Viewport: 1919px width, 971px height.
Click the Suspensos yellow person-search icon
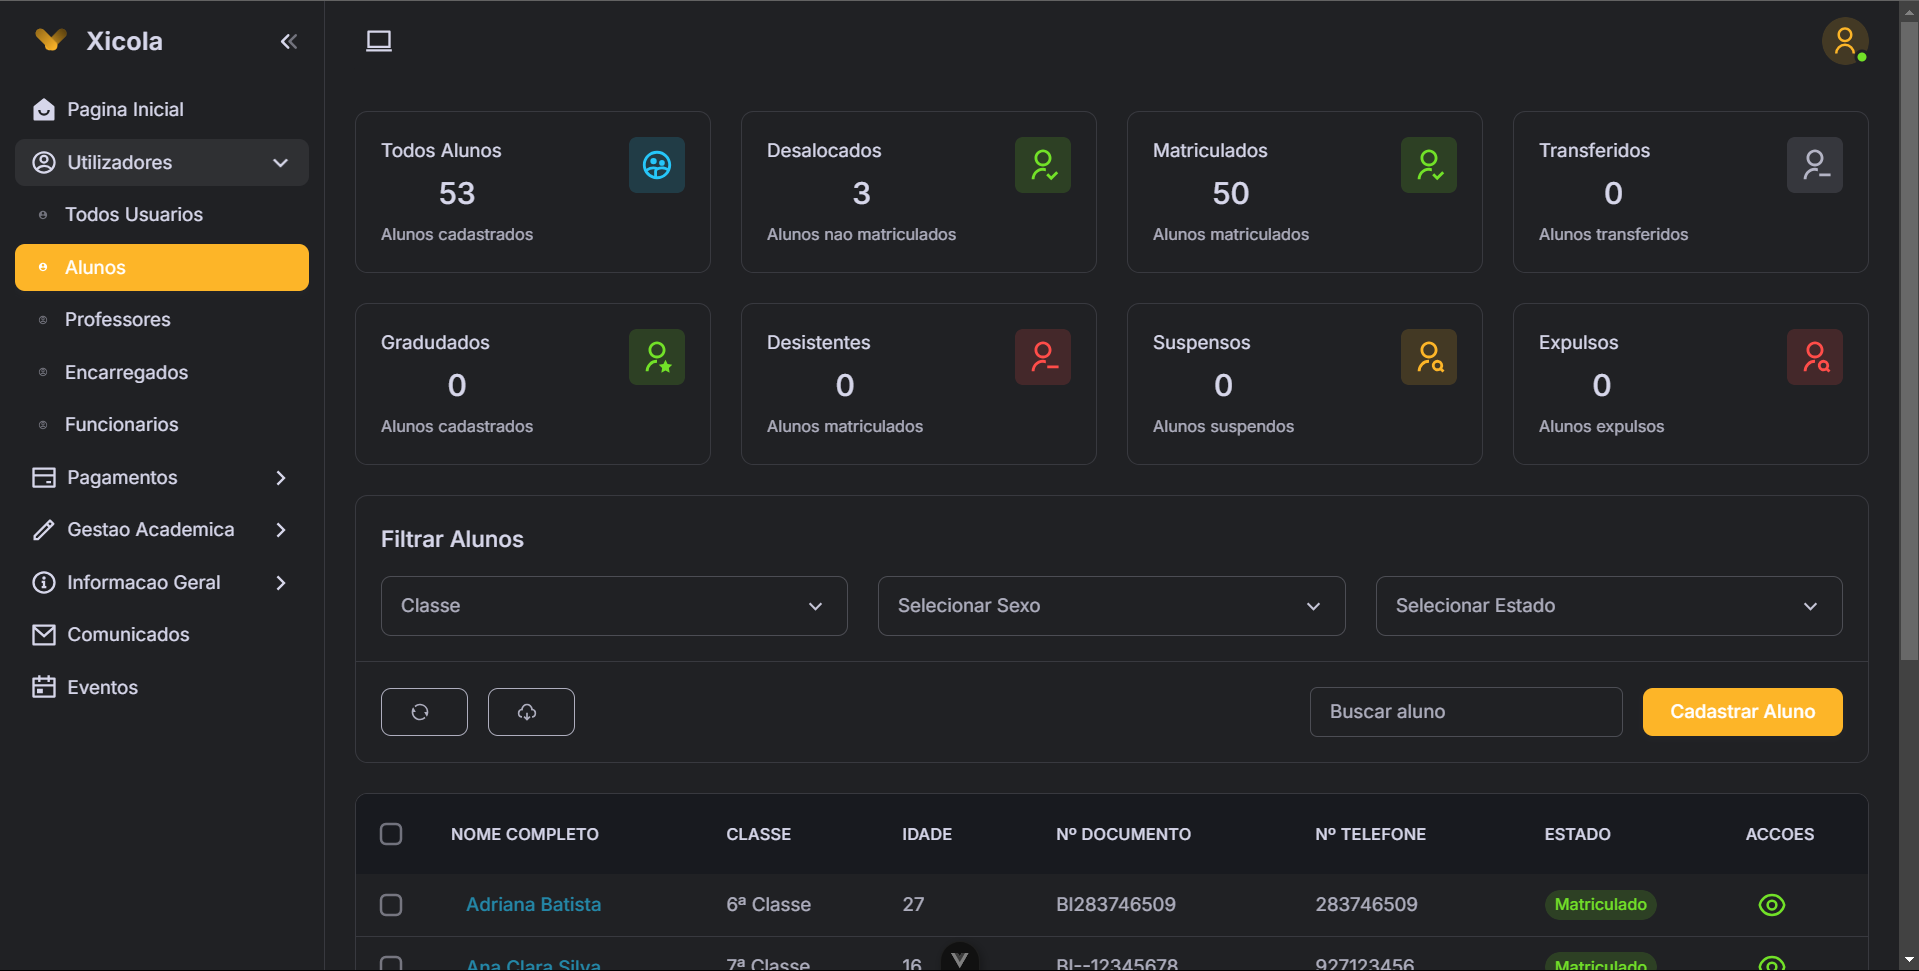[1428, 356]
